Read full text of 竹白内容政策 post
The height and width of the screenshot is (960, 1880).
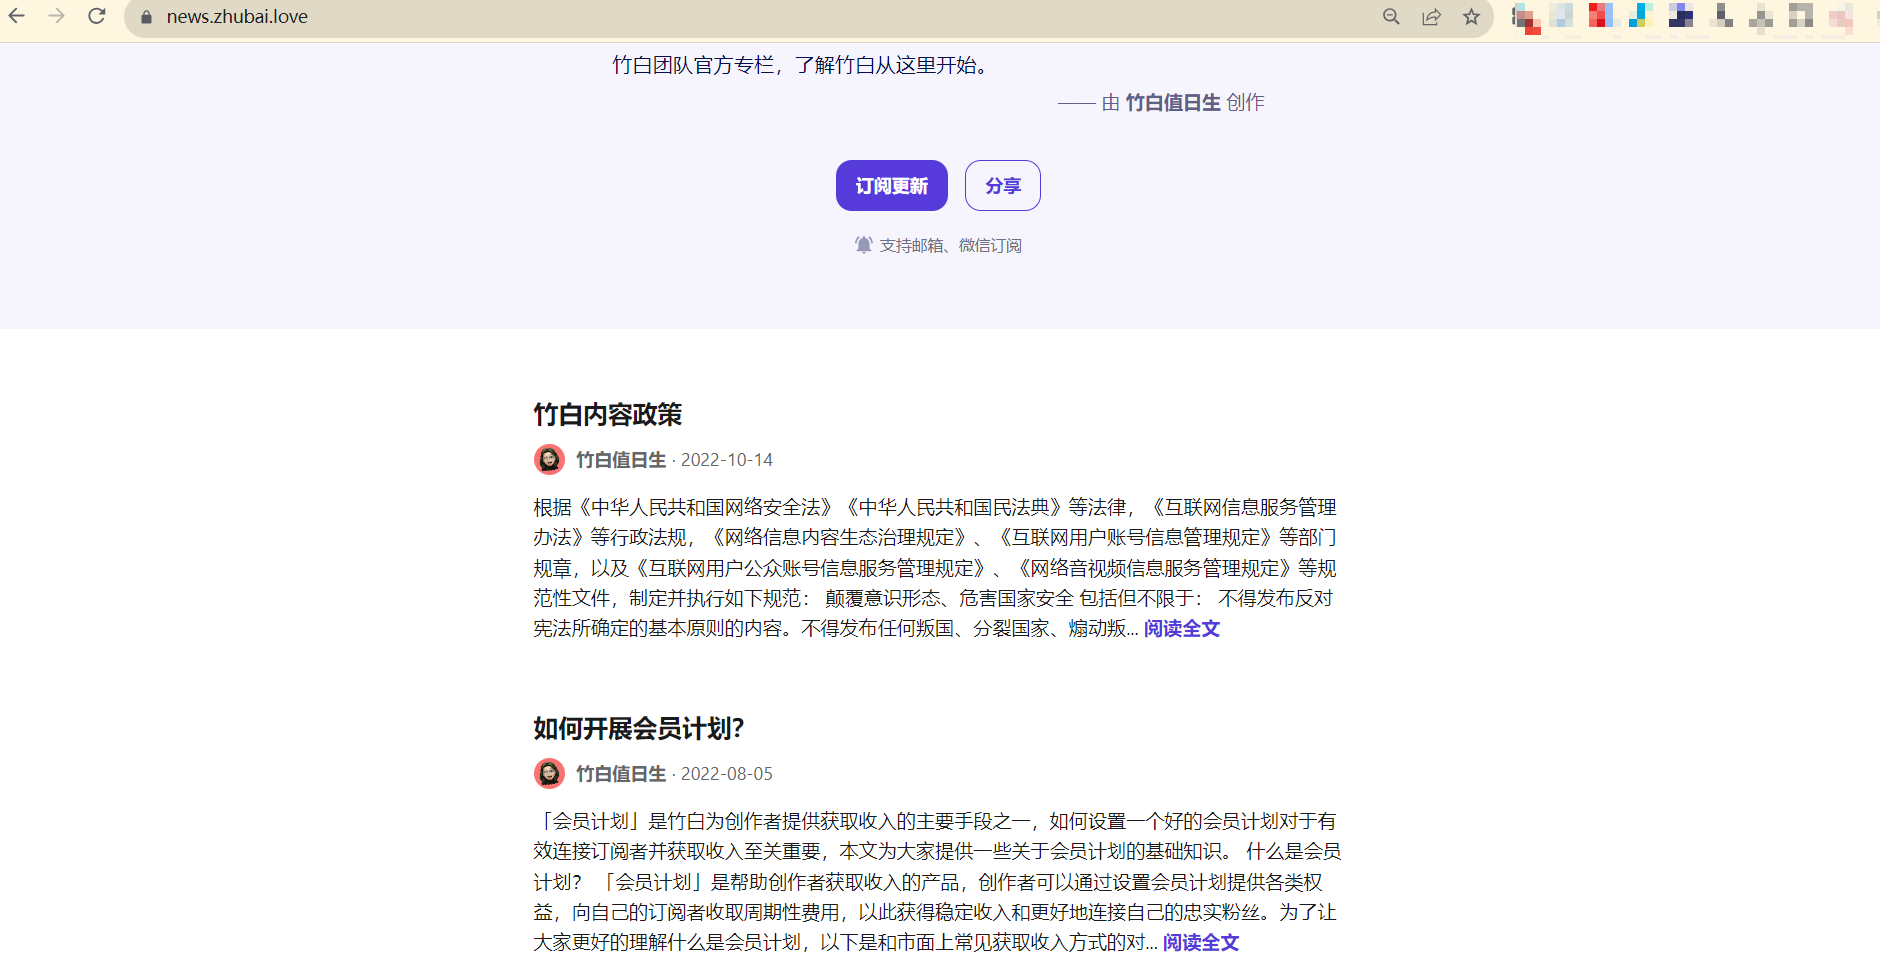point(1182,629)
